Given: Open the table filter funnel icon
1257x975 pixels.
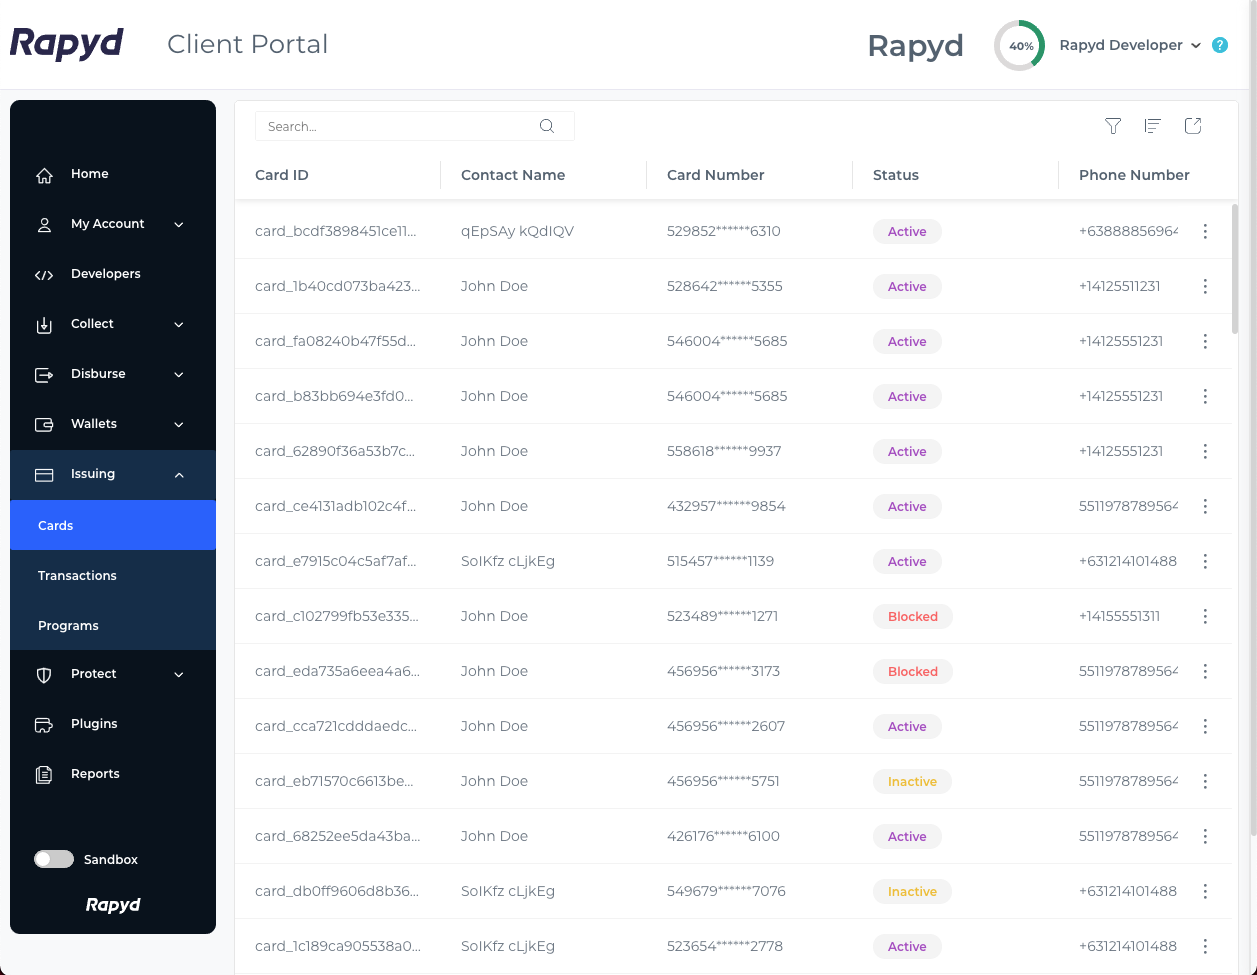Looking at the screenshot, I should pyautogui.click(x=1113, y=126).
